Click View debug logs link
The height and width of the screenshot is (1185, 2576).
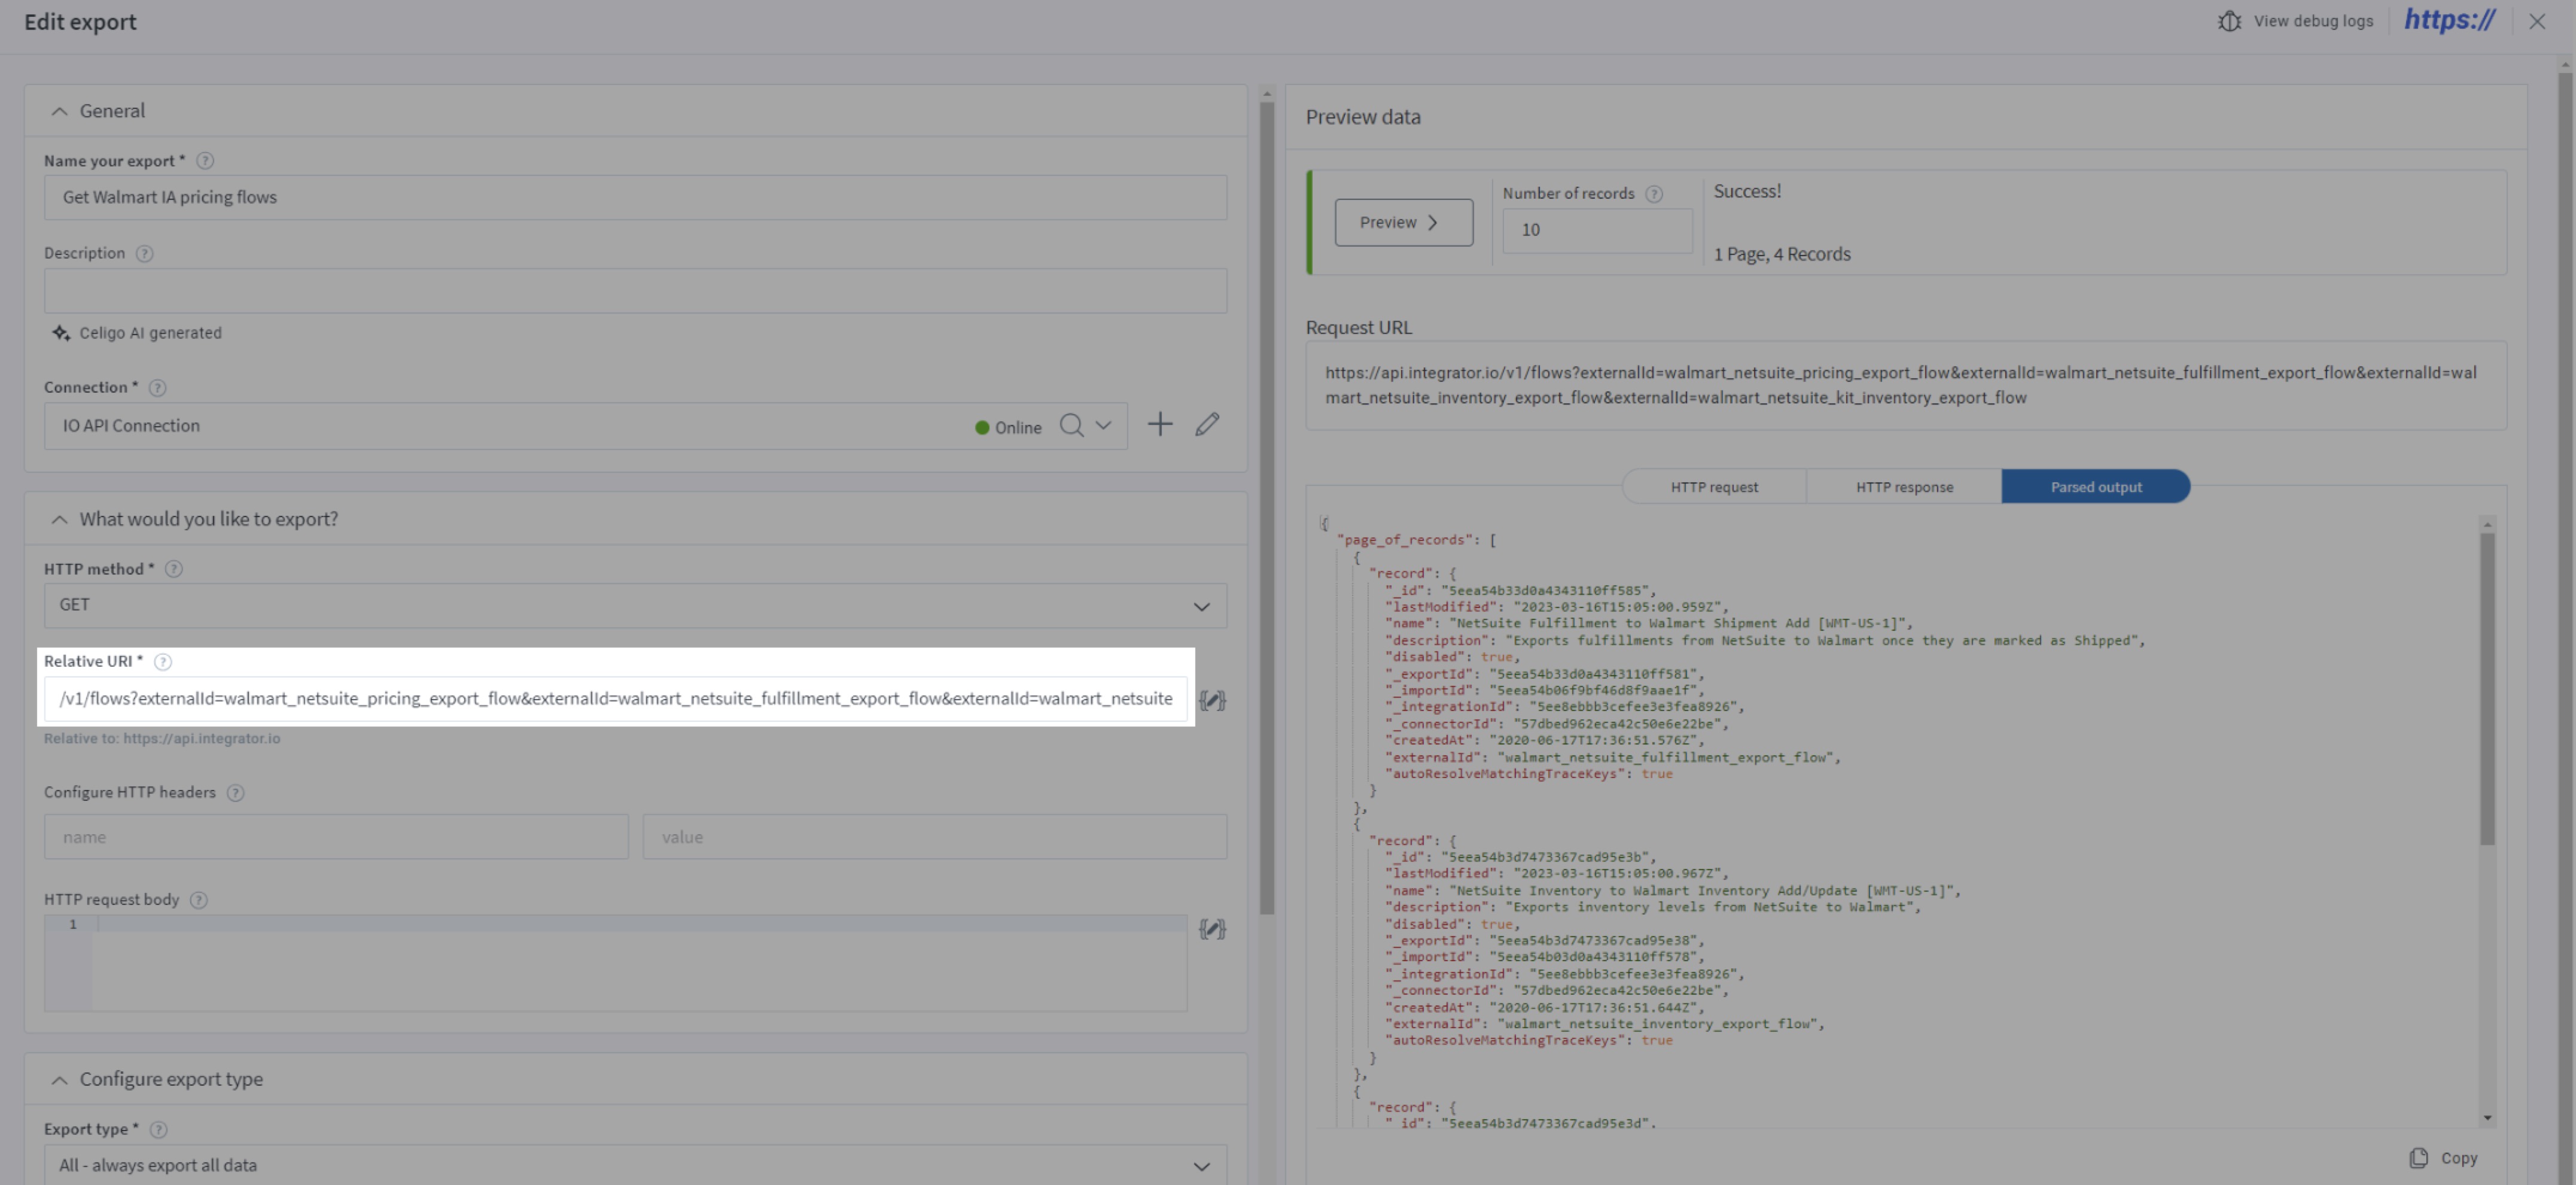pyautogui.click(x=2313, y=21)
